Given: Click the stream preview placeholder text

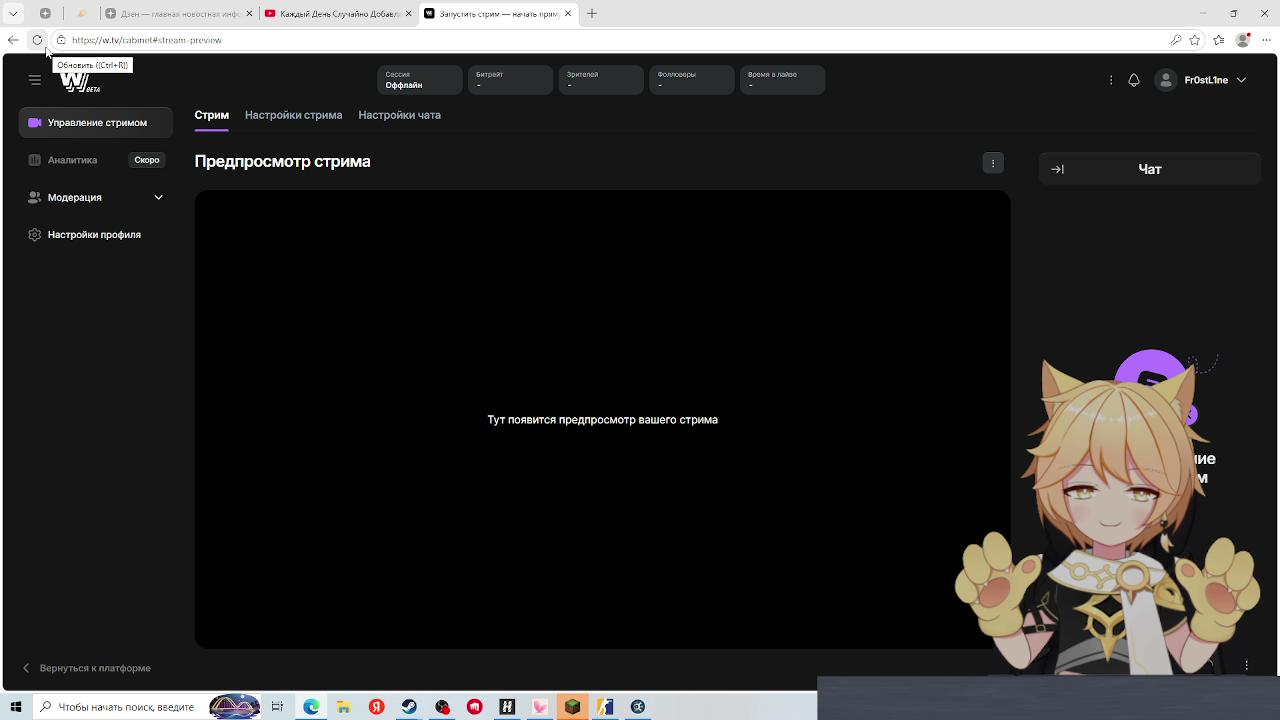Looking at the screenshot, I should [x=602, y=420].
